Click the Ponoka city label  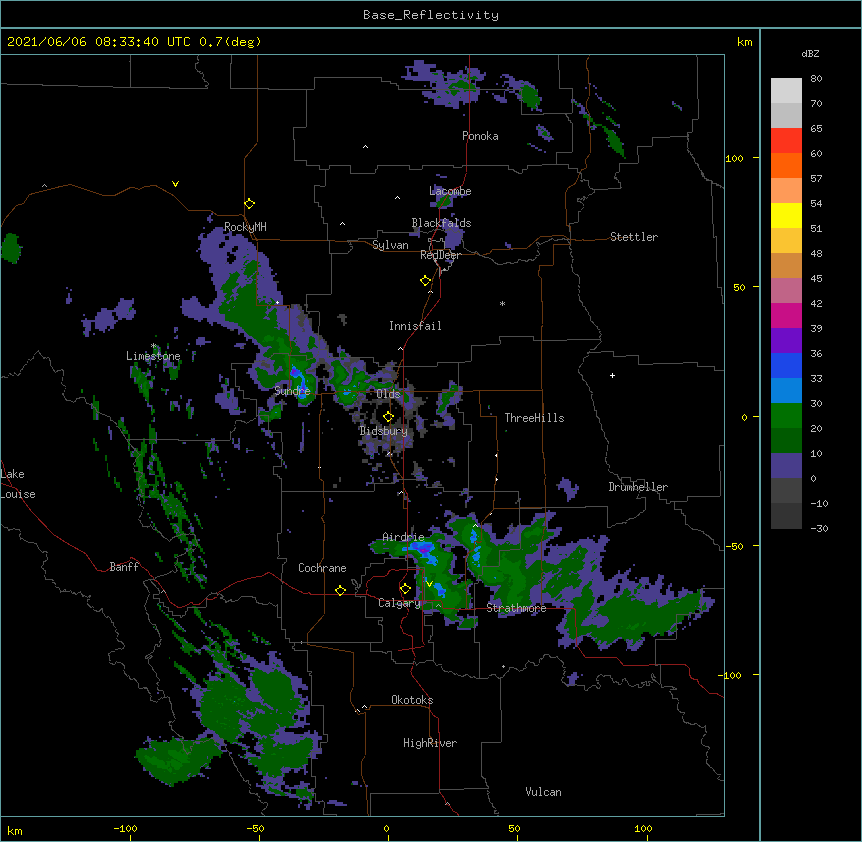click(x=480, y=136)
